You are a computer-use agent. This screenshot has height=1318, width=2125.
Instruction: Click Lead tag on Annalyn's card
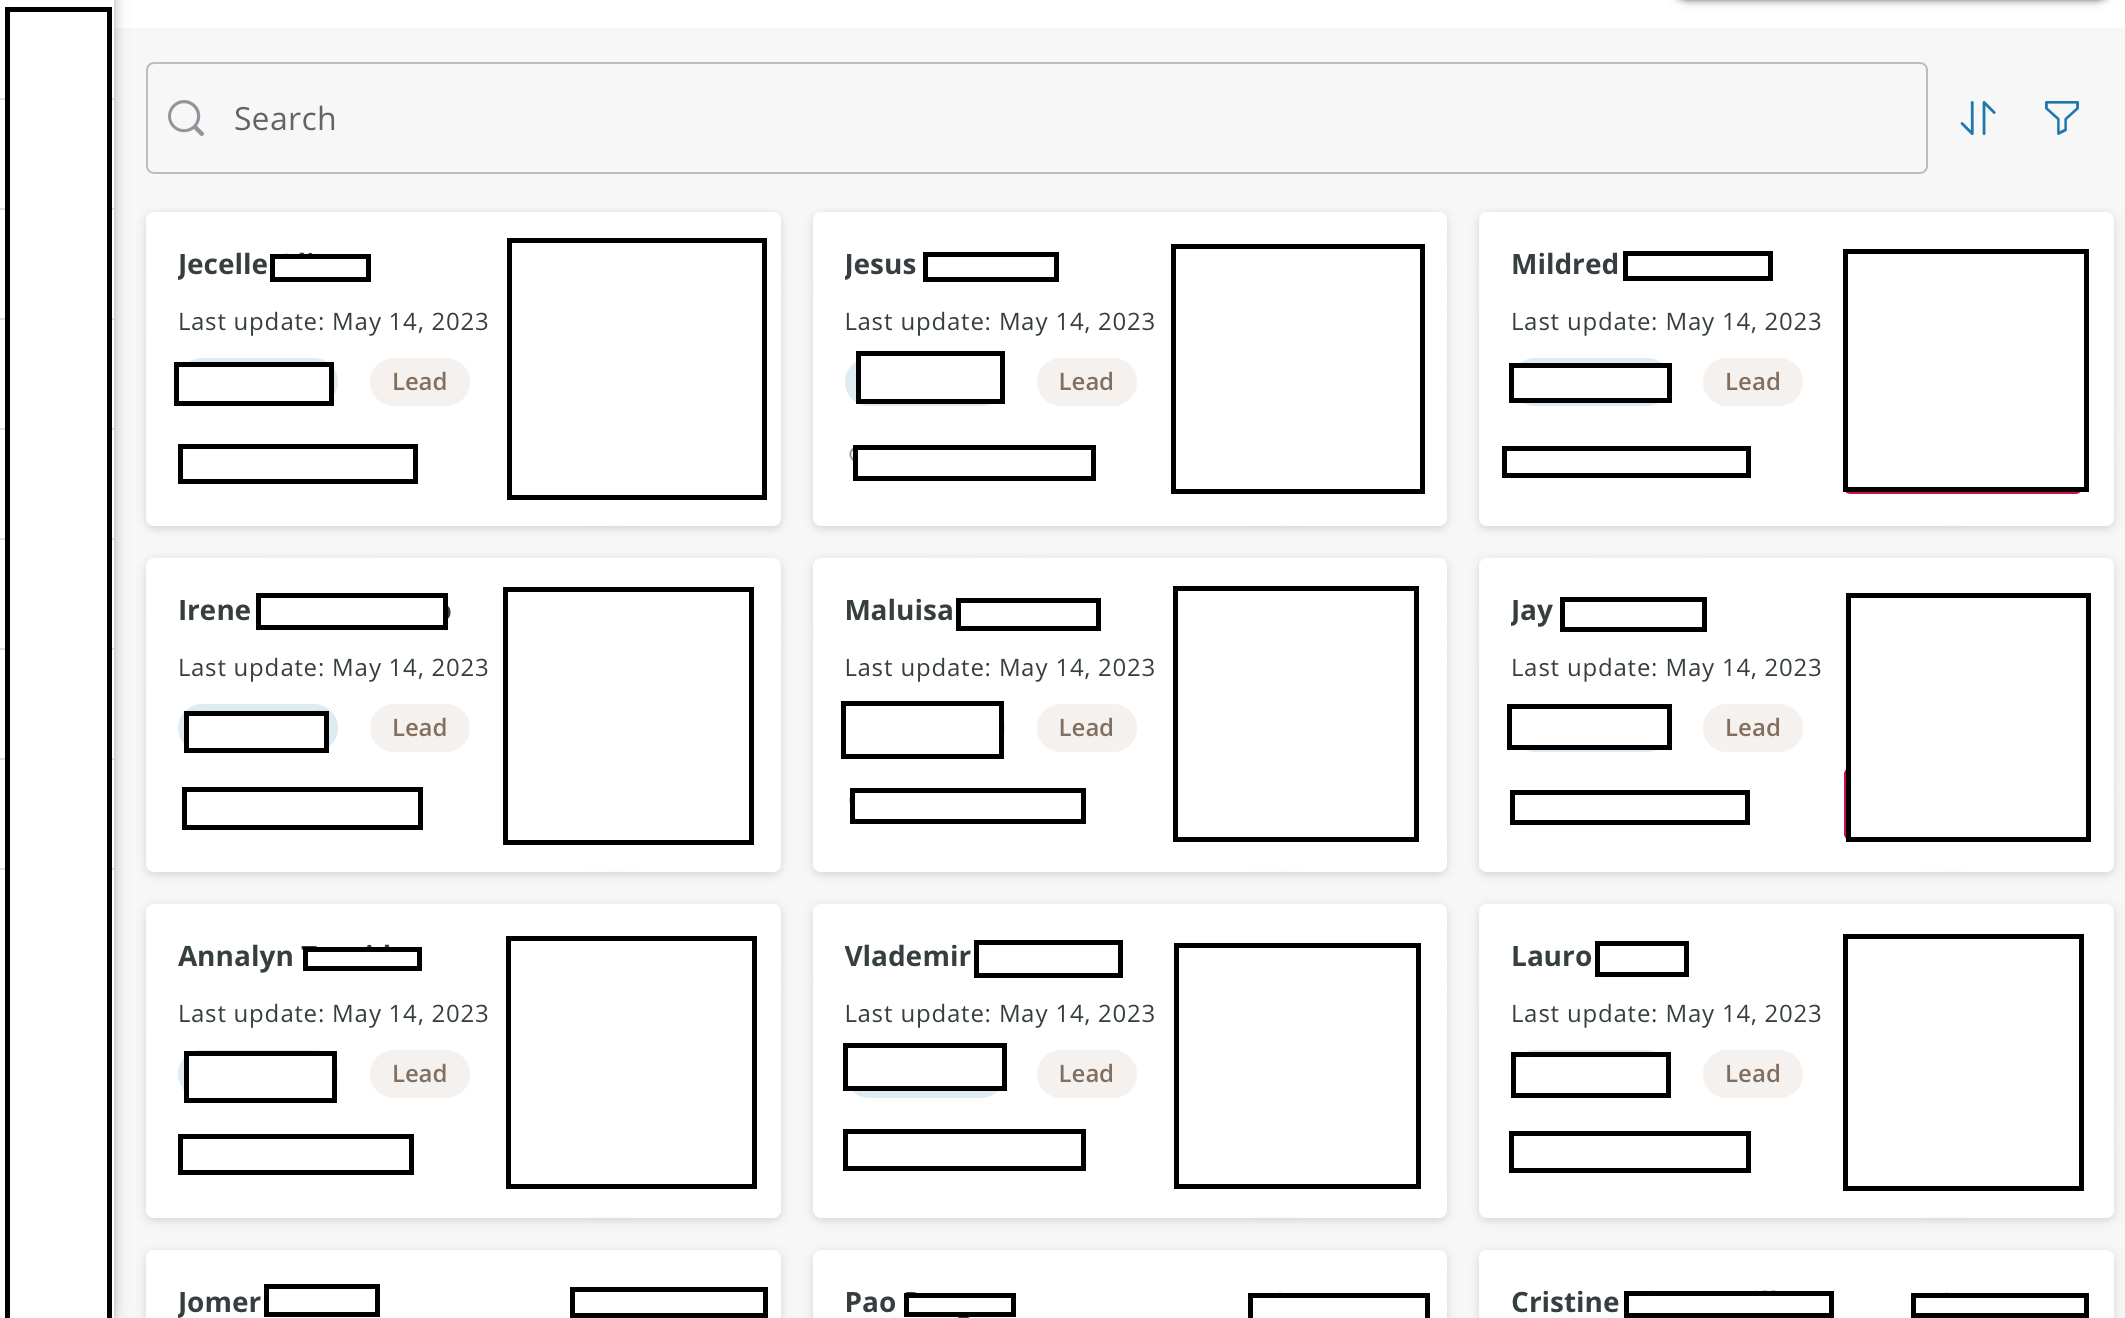click(x=419, y=1074)
